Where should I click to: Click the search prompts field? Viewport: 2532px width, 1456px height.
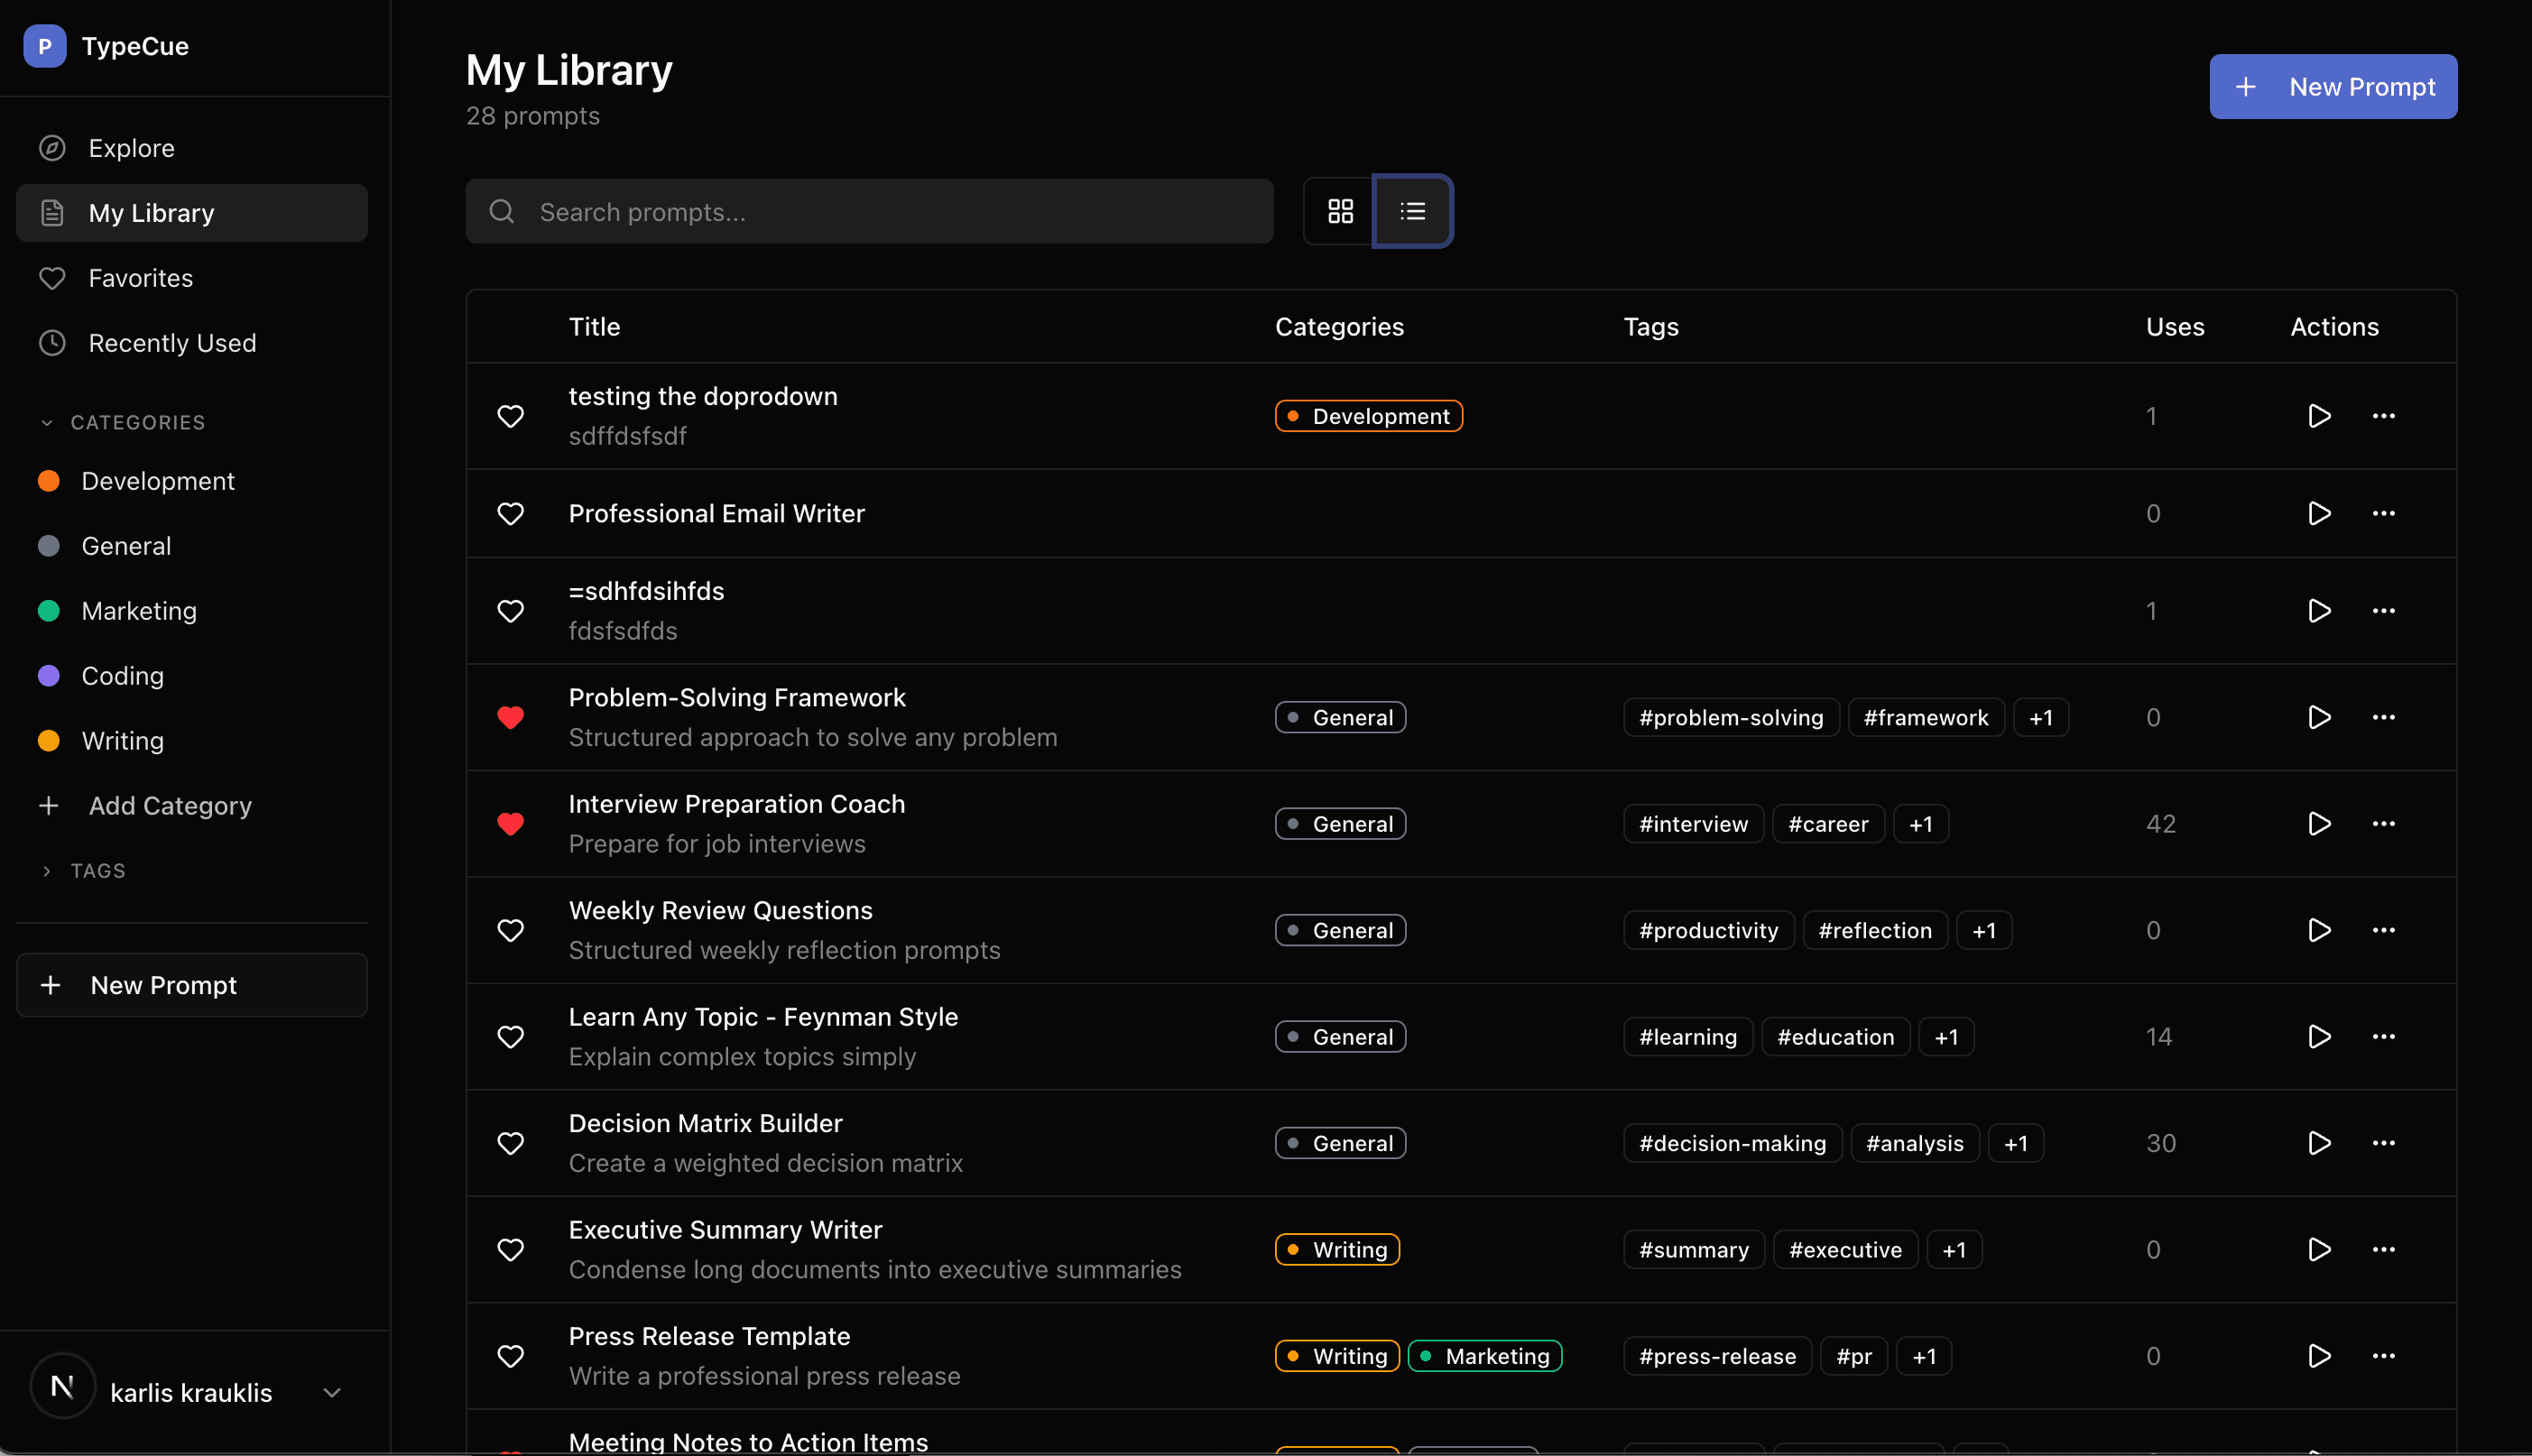pyautogui.click(x=869, y=211)
